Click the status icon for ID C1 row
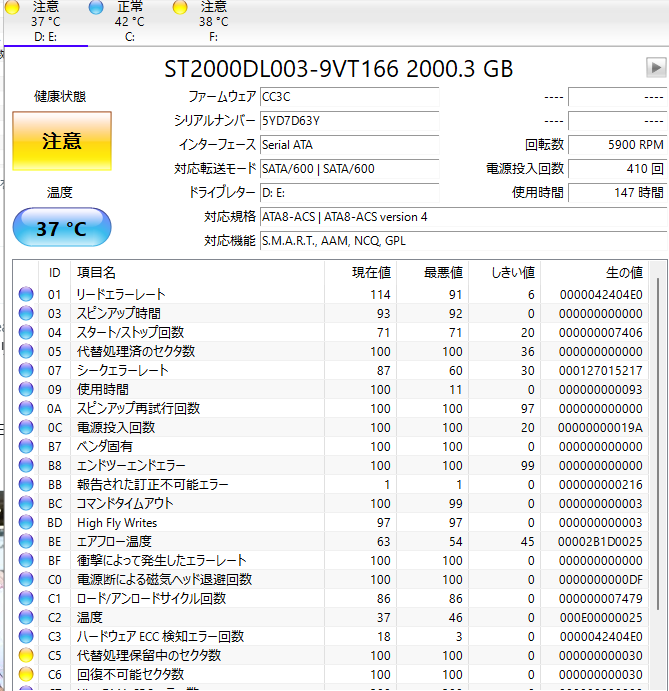The image size is (669, 691). 26,598
